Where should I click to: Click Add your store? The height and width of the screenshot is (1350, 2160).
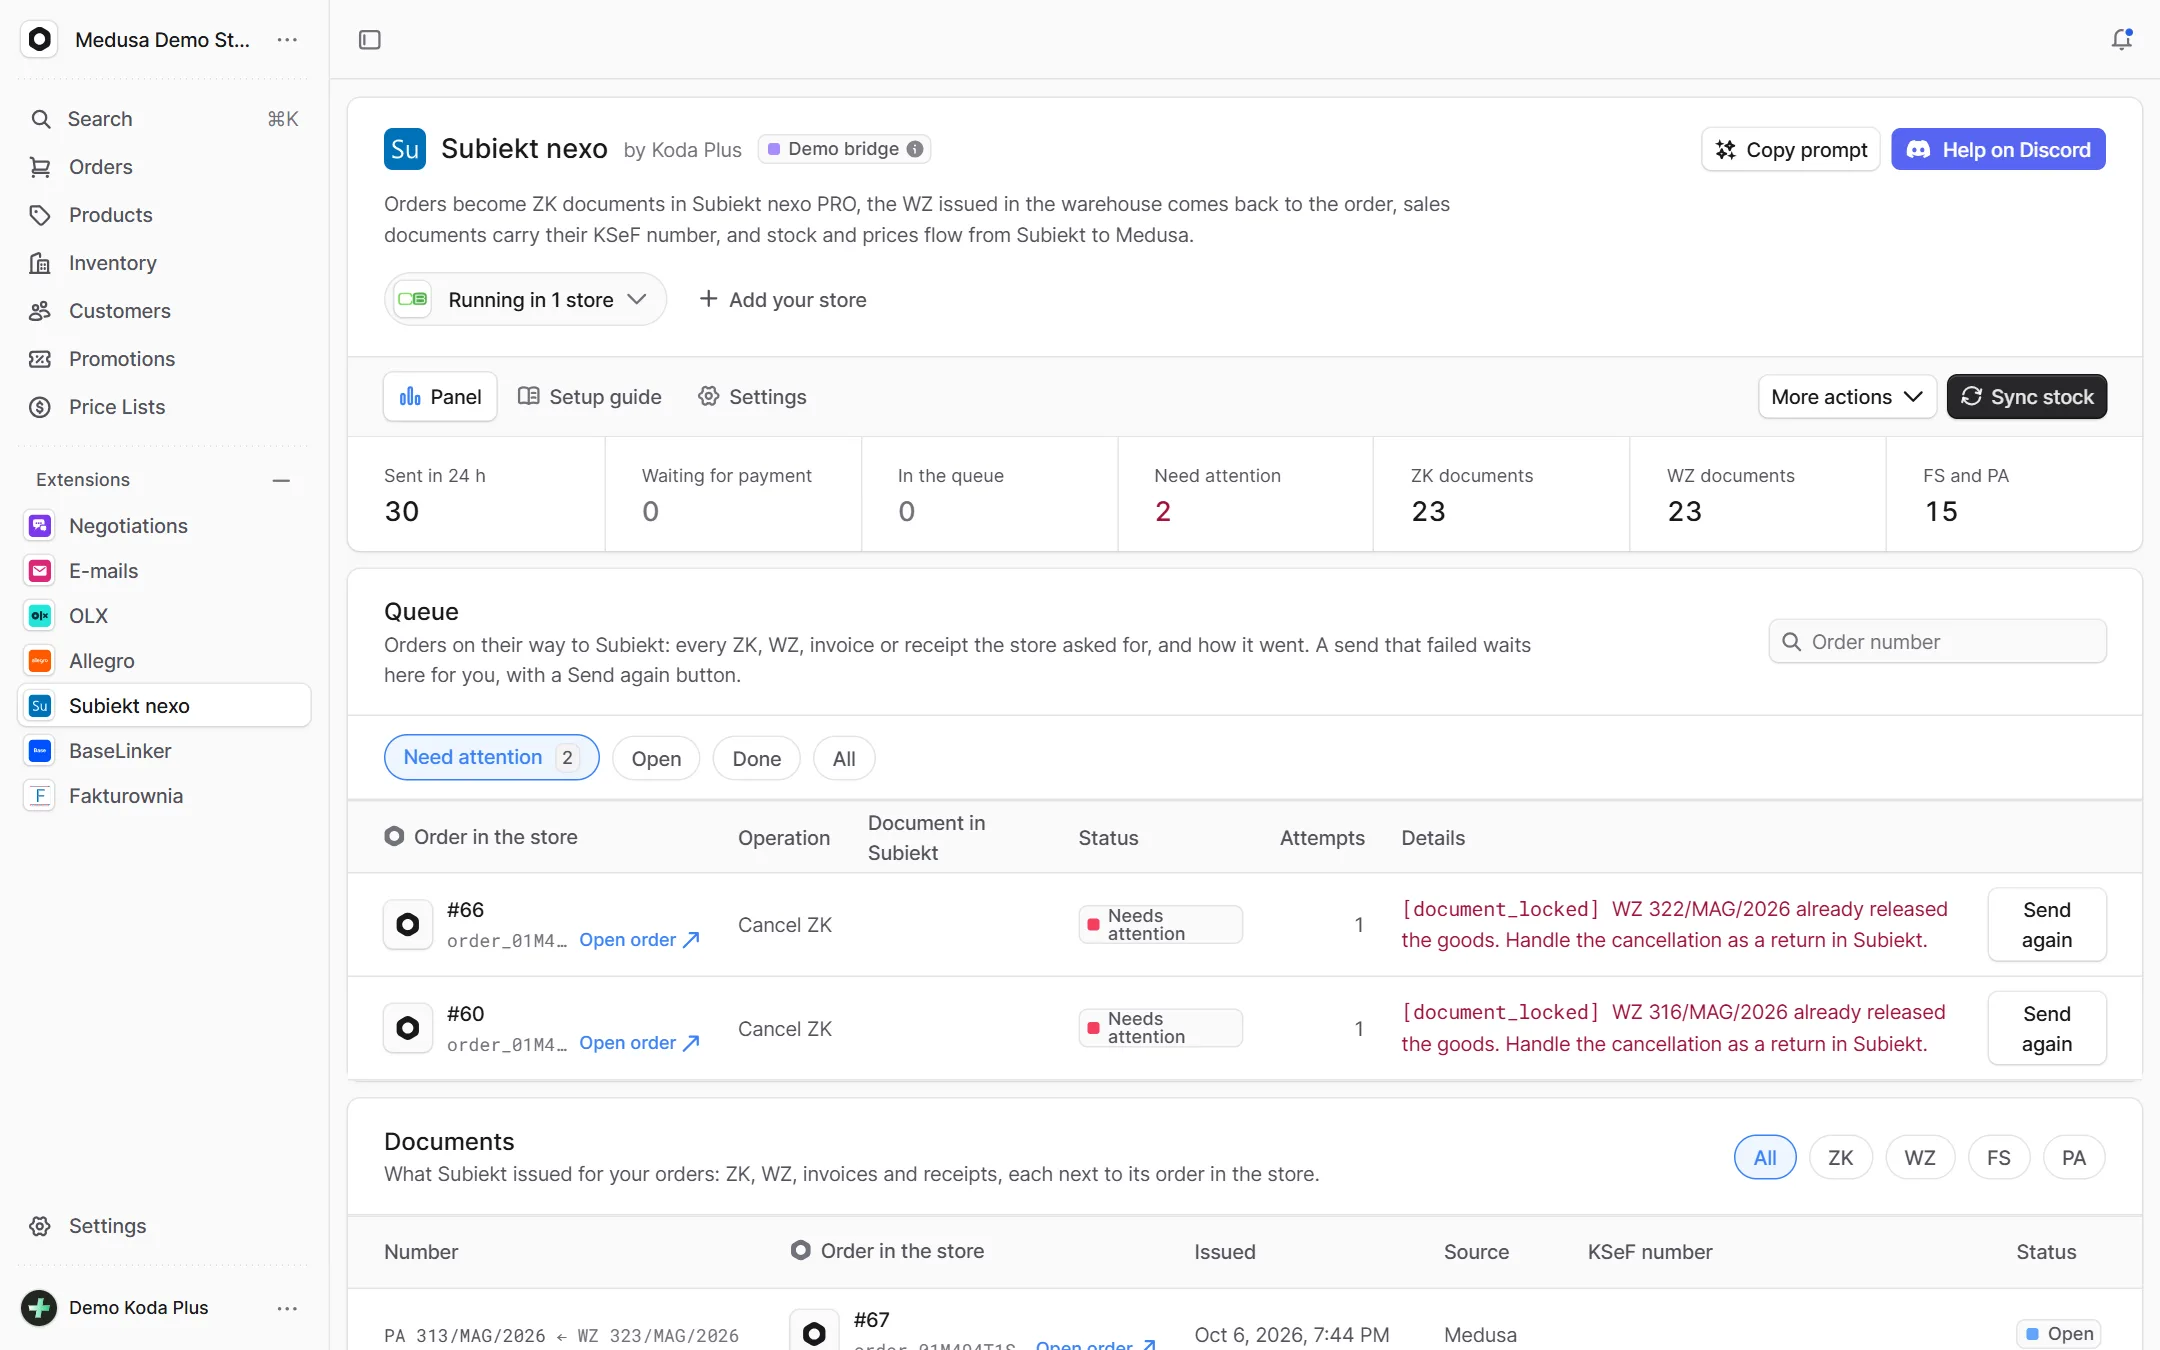782,300
